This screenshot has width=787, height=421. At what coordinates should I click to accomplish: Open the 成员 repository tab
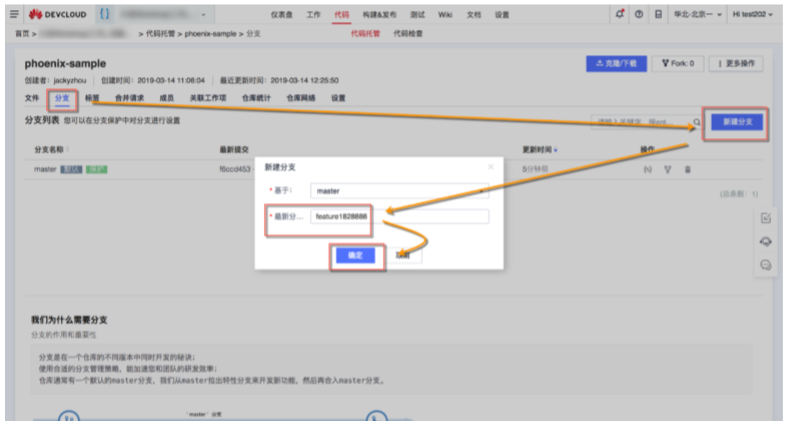(167, 98)
